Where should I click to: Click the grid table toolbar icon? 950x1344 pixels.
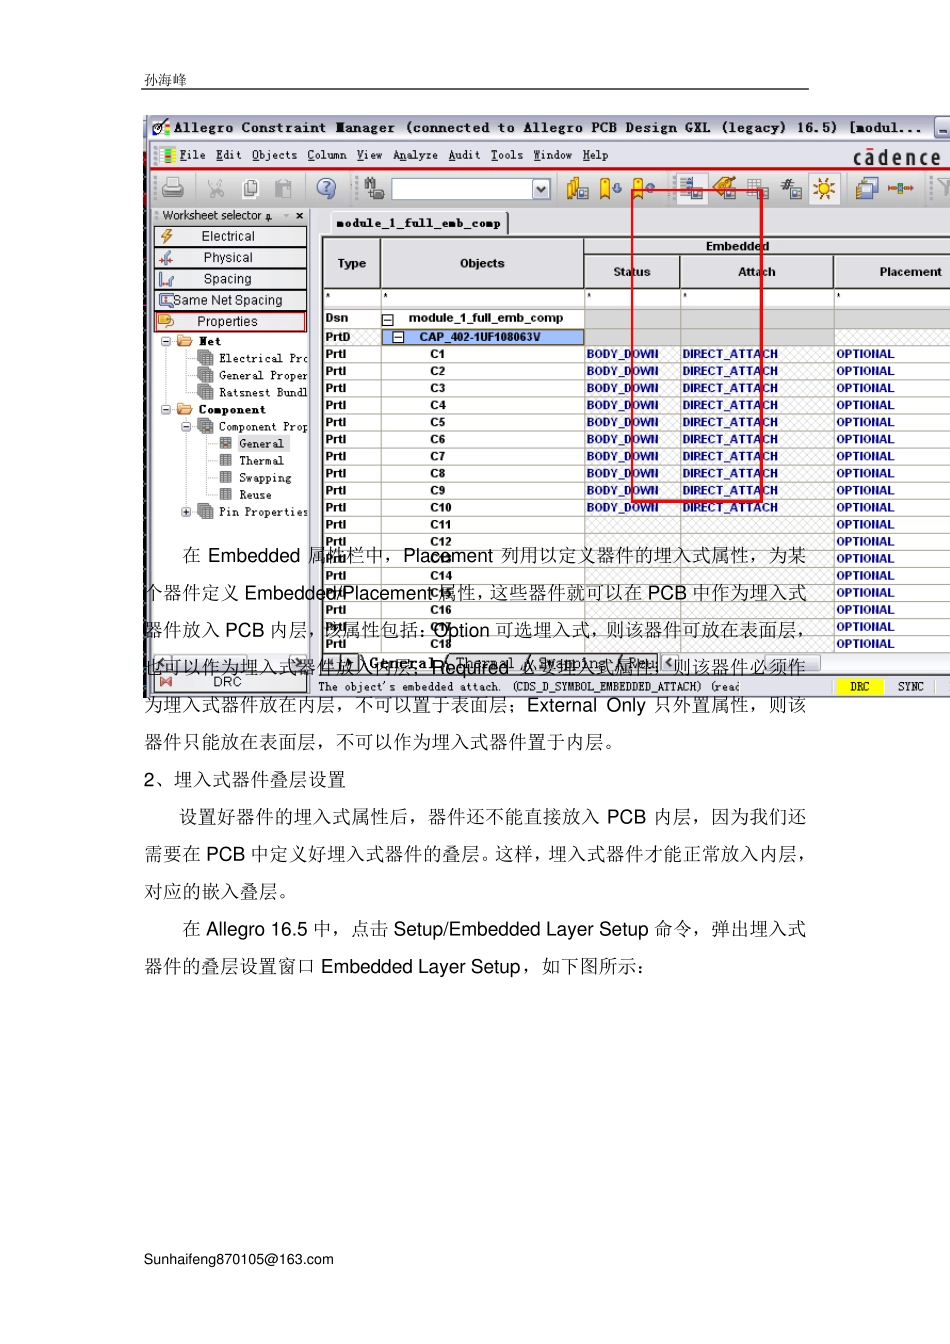pyautogui.click(x=758, y=188)
